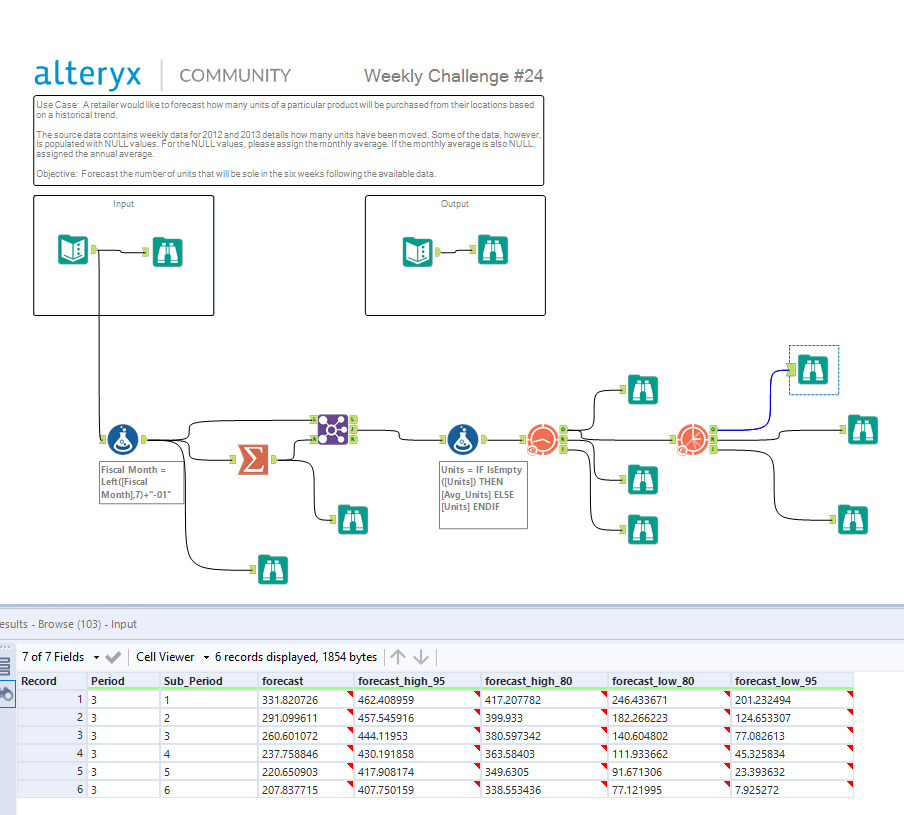Select the Browse tool fed by Summarize
The height and width of the screenshot is (815, 904).
point(353,519)
